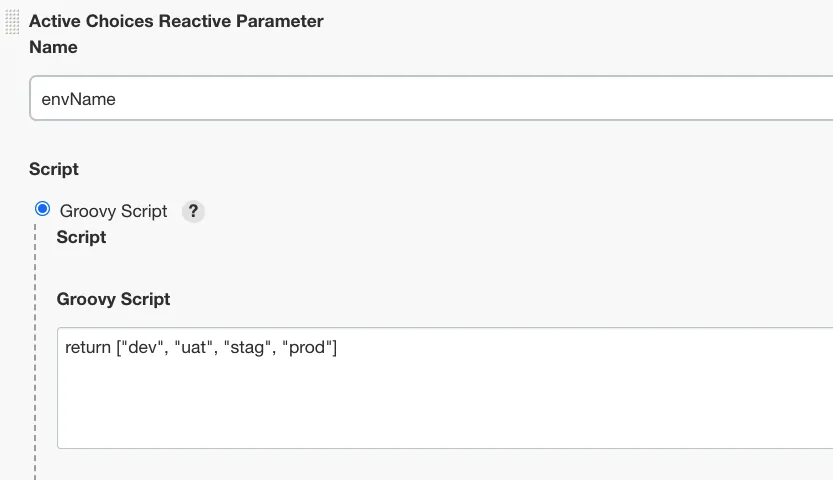This screenshot has height=480, width=833.
Task: Grab the dotted drag handle beside the parameter title
Action: [x=13, y=20]
